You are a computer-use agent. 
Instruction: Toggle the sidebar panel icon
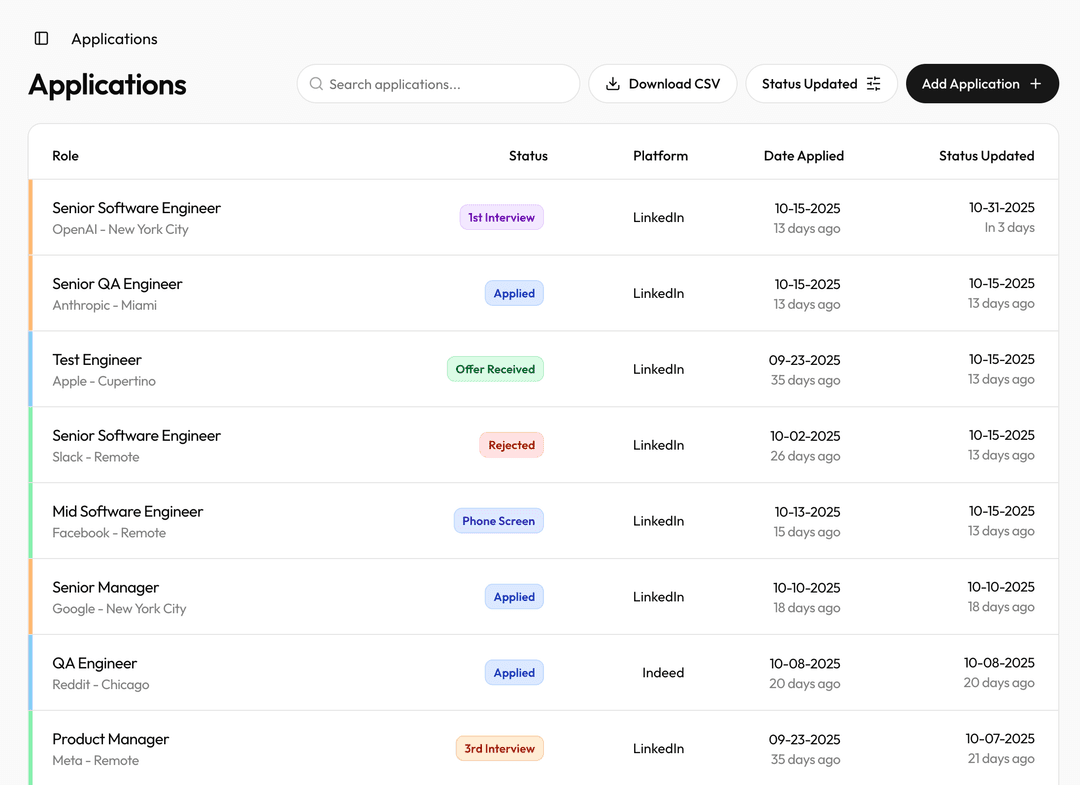41,39
